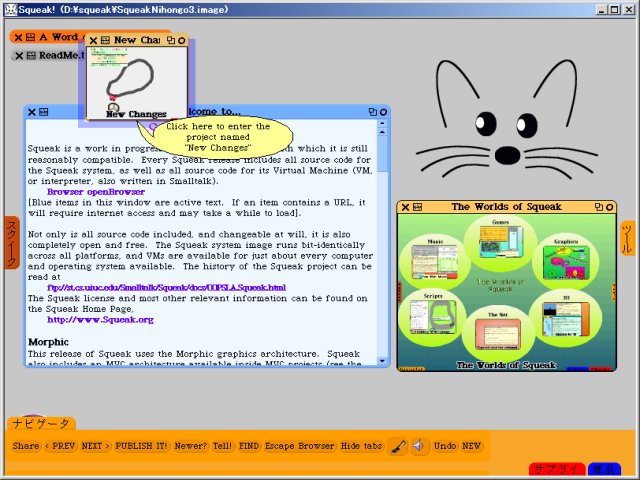Close the ReadMe.txt collapsed window
This screenshot has width=640, height=480.
point(19,56)
